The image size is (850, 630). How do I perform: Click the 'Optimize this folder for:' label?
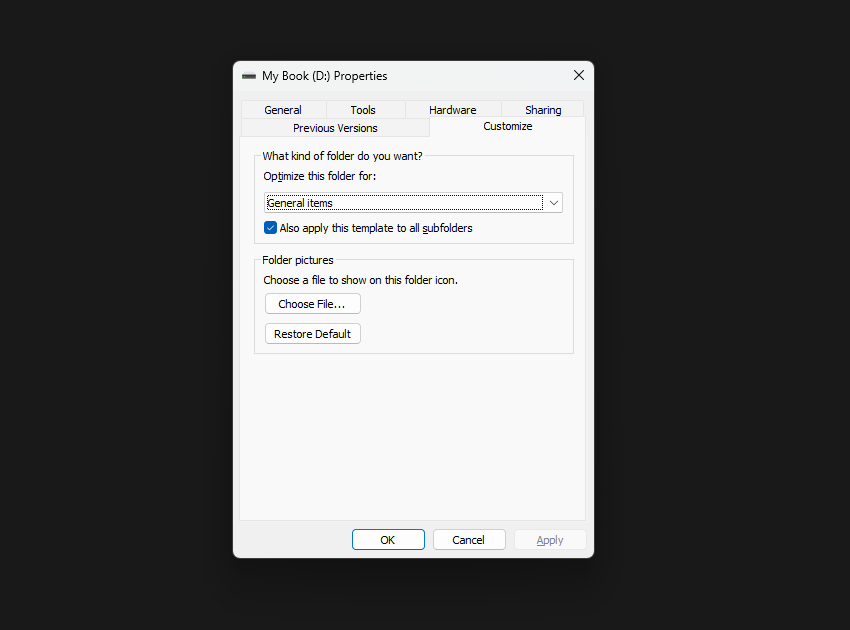(319, 176)
